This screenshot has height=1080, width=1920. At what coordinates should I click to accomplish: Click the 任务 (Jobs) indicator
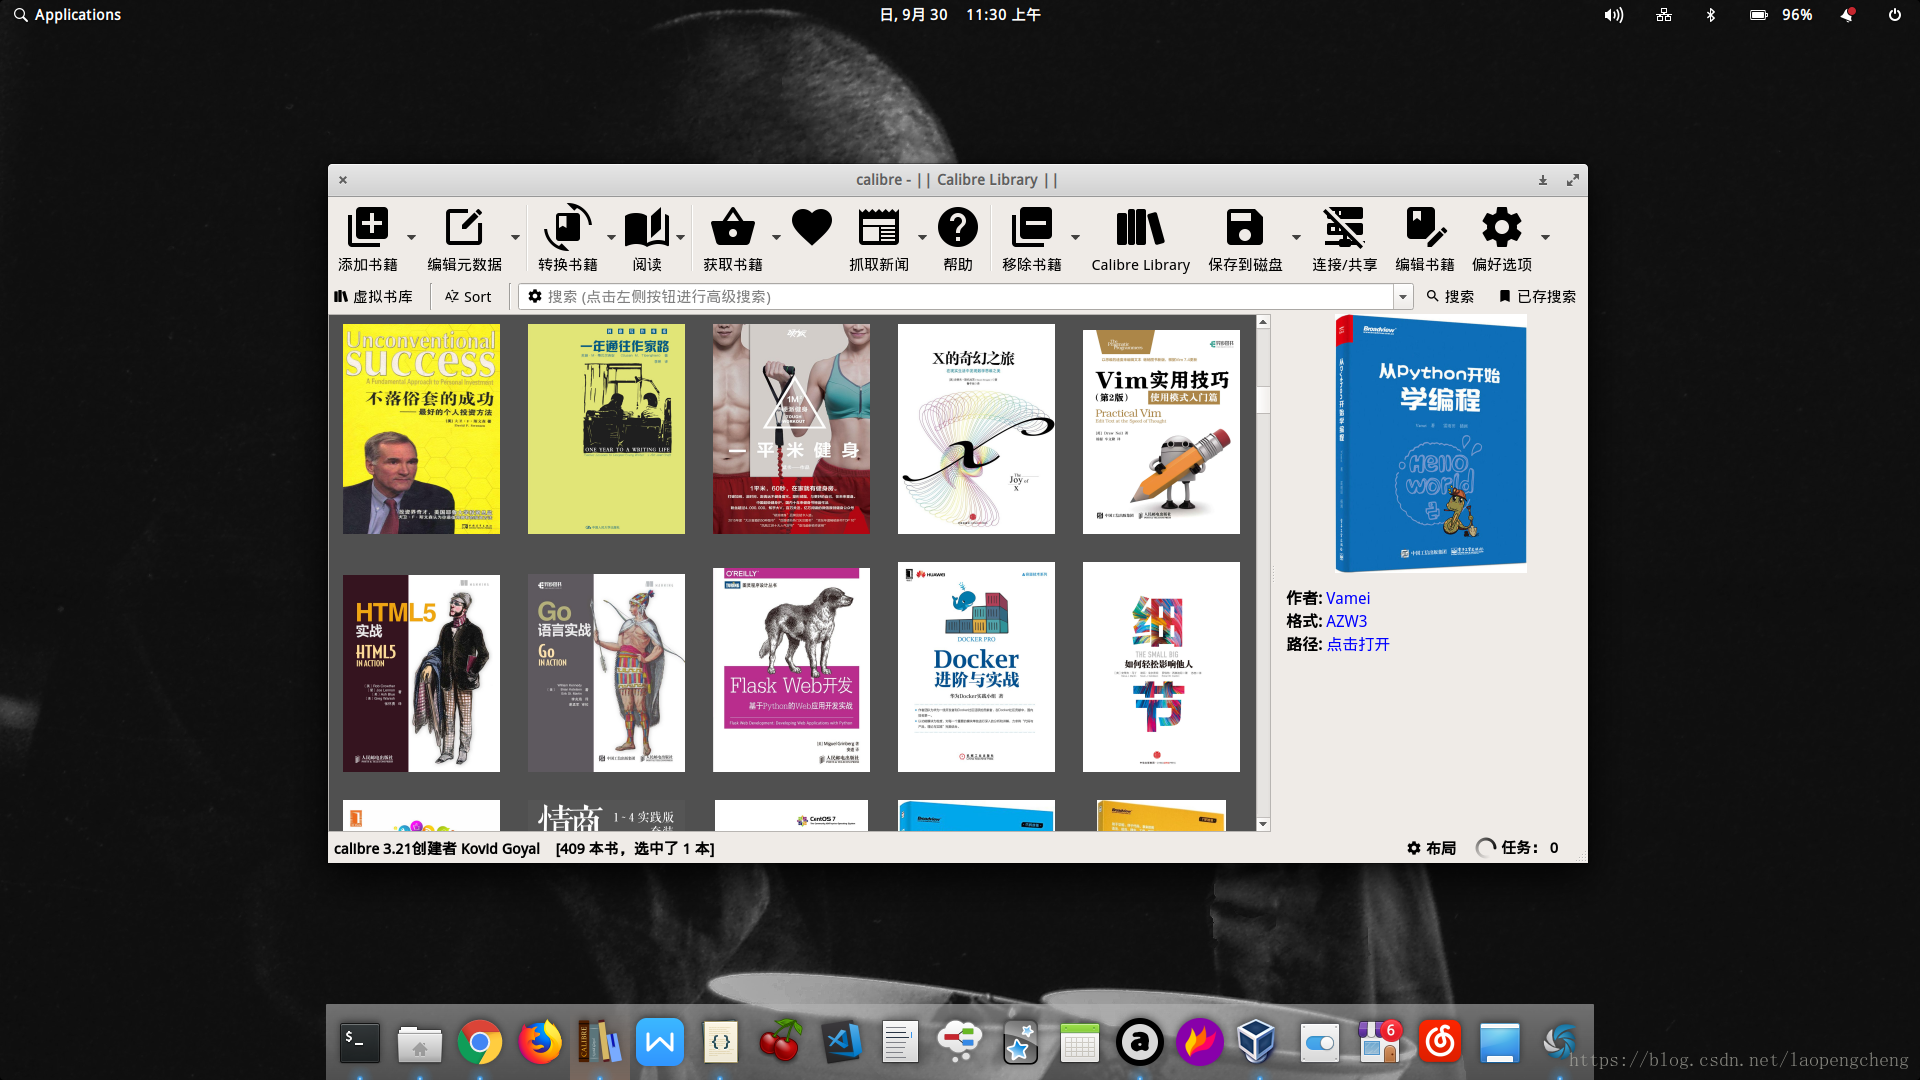pos(1518,848)
